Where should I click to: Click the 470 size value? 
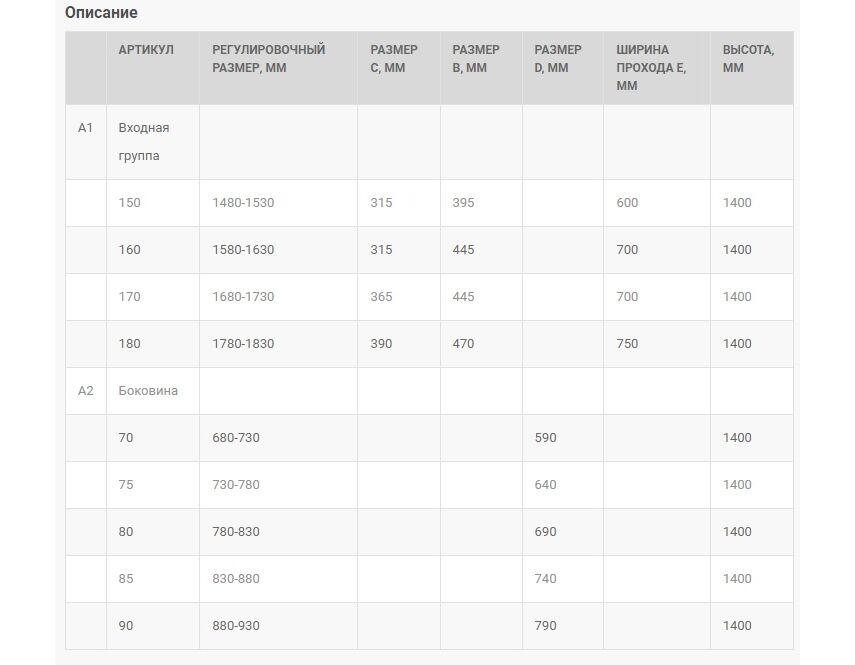coord(463,344)
